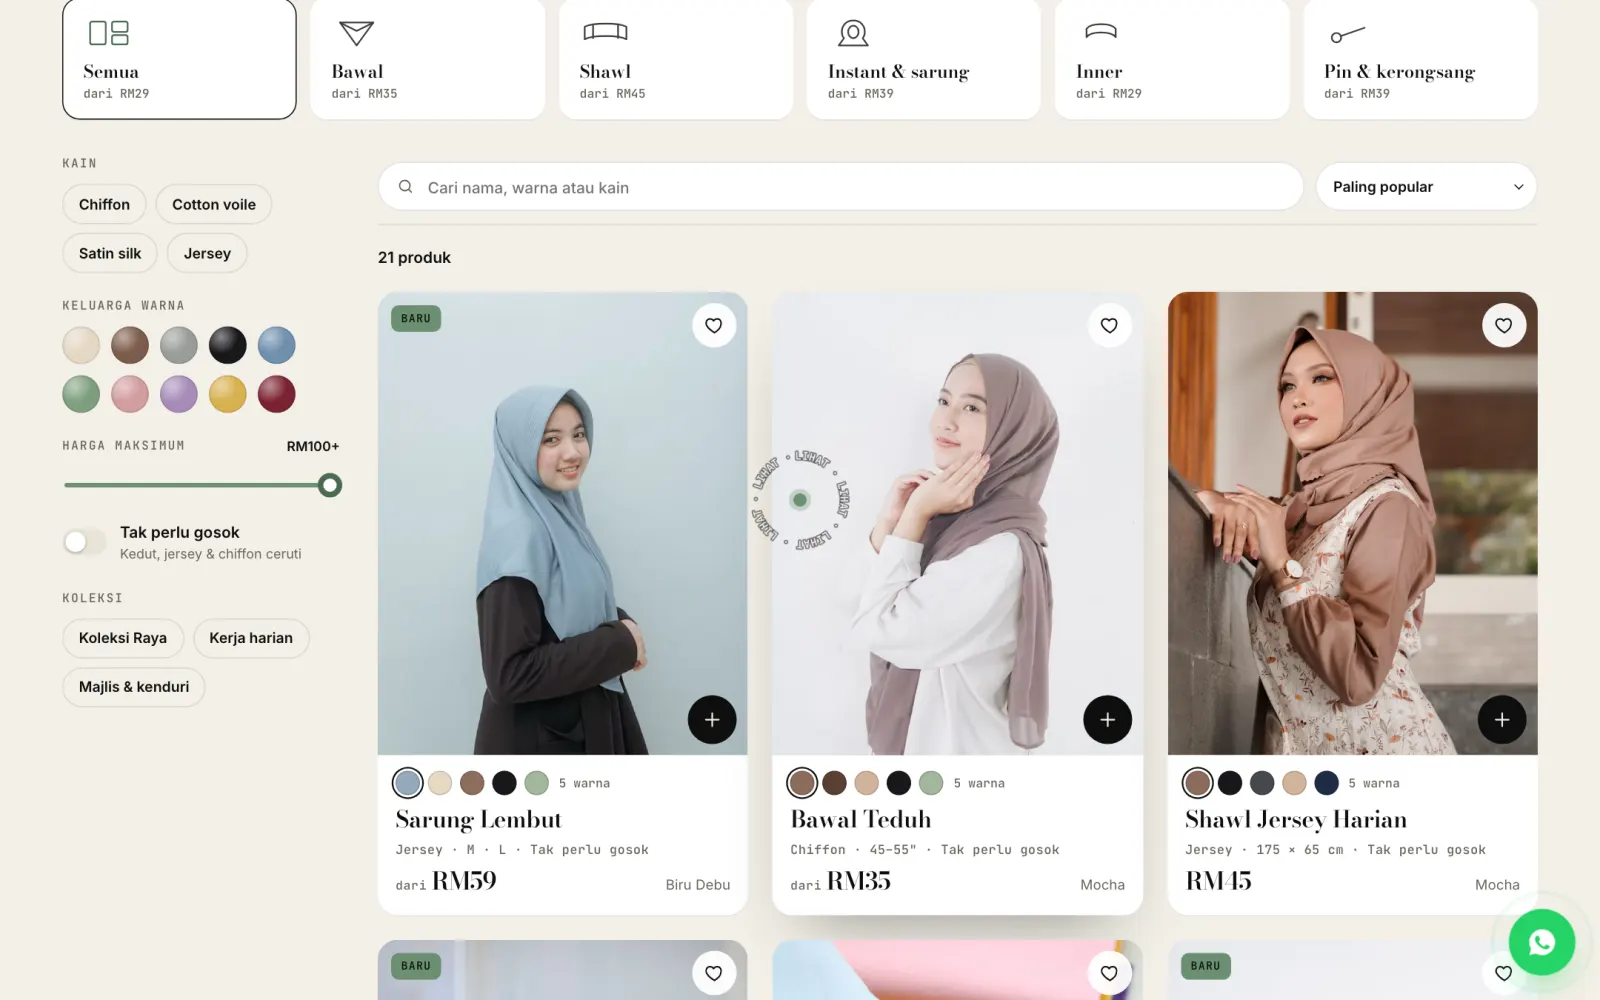Add Bawal Teduh using plus button
The image size is (1600, 1000).
coord(1108,720)
